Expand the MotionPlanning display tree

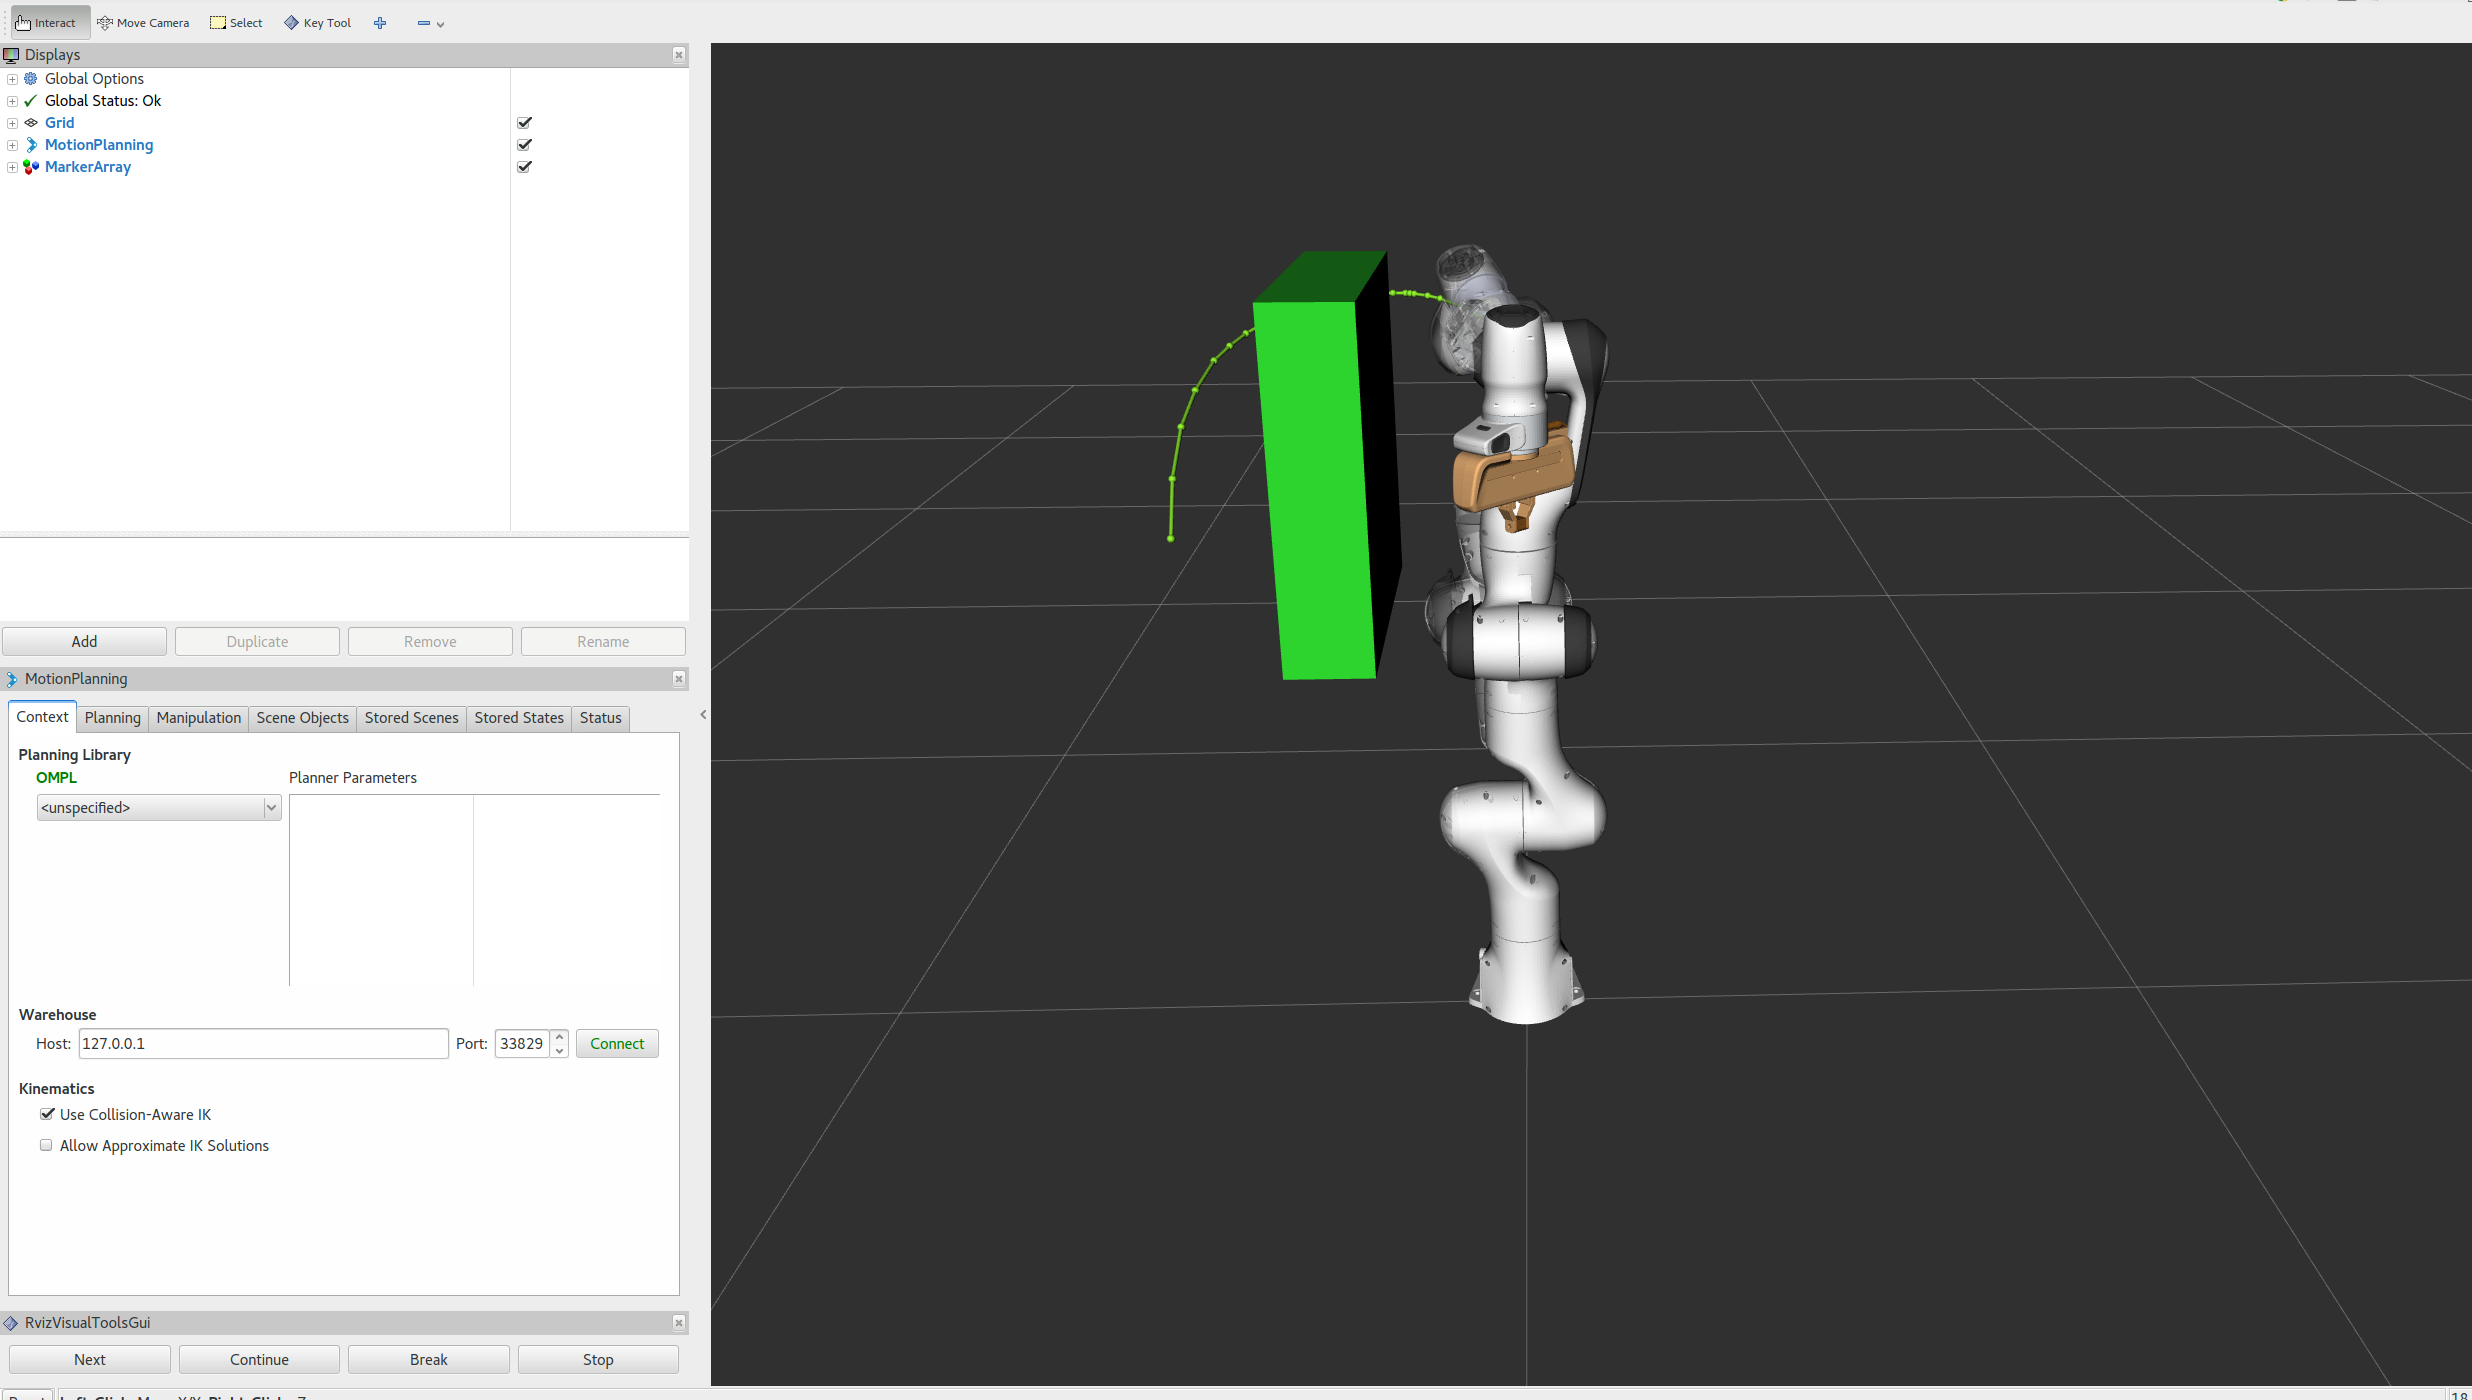point(12,144)
